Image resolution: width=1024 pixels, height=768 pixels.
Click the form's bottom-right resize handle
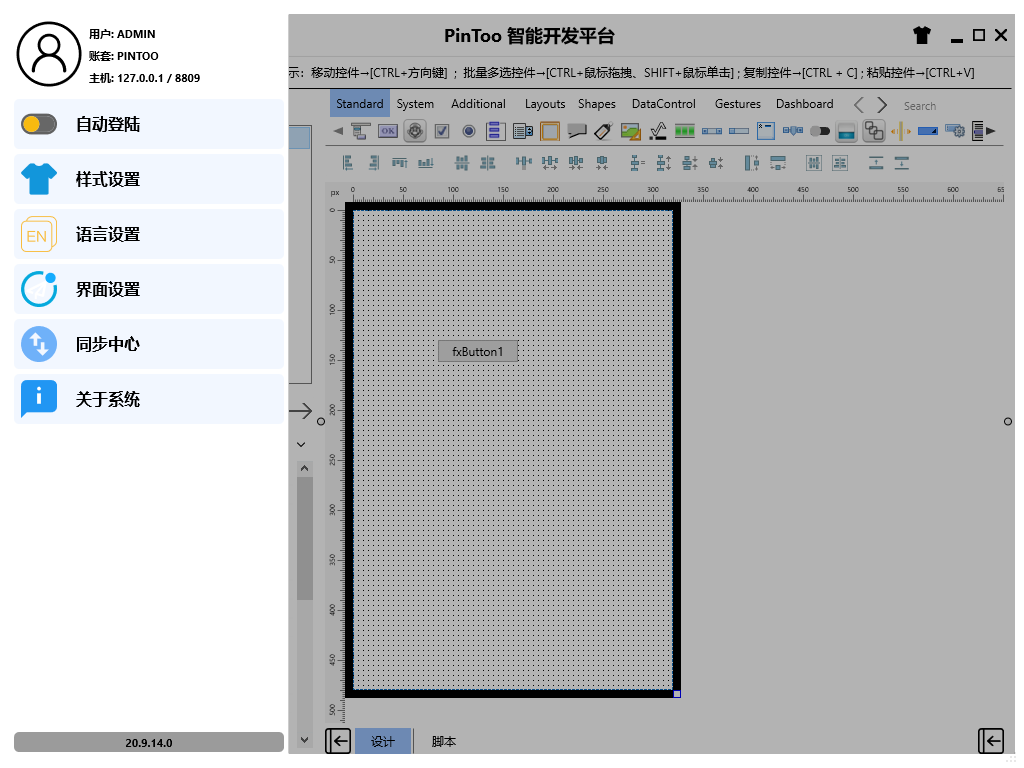click(677, 694)
